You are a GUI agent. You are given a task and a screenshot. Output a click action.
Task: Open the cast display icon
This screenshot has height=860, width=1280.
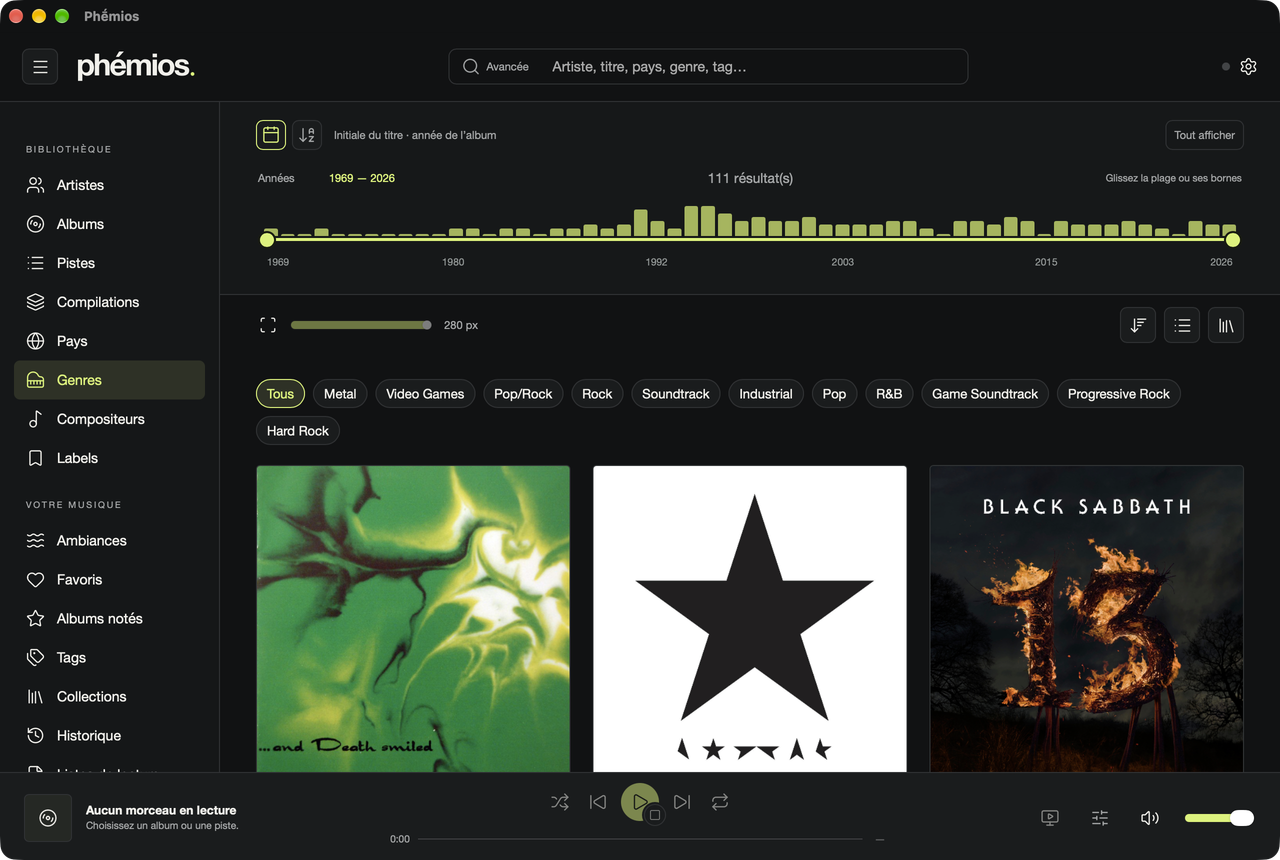[x=1050, y=818]
